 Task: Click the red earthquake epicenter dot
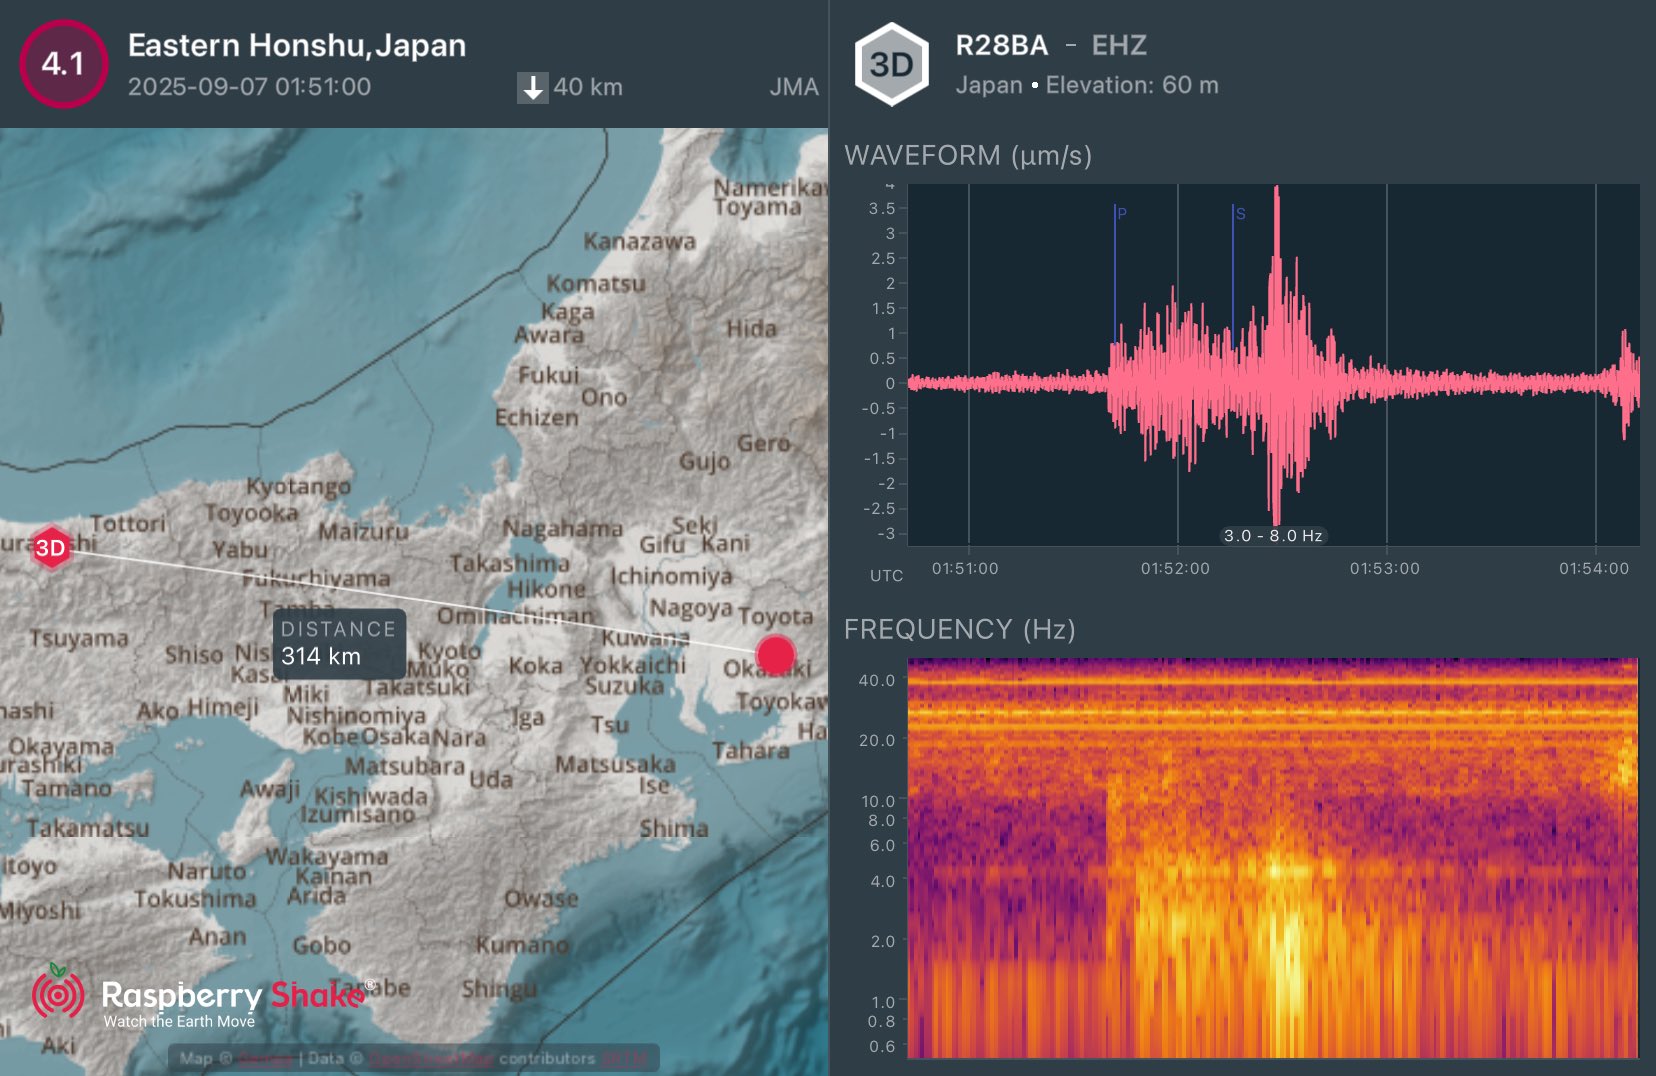pos(775,655)
